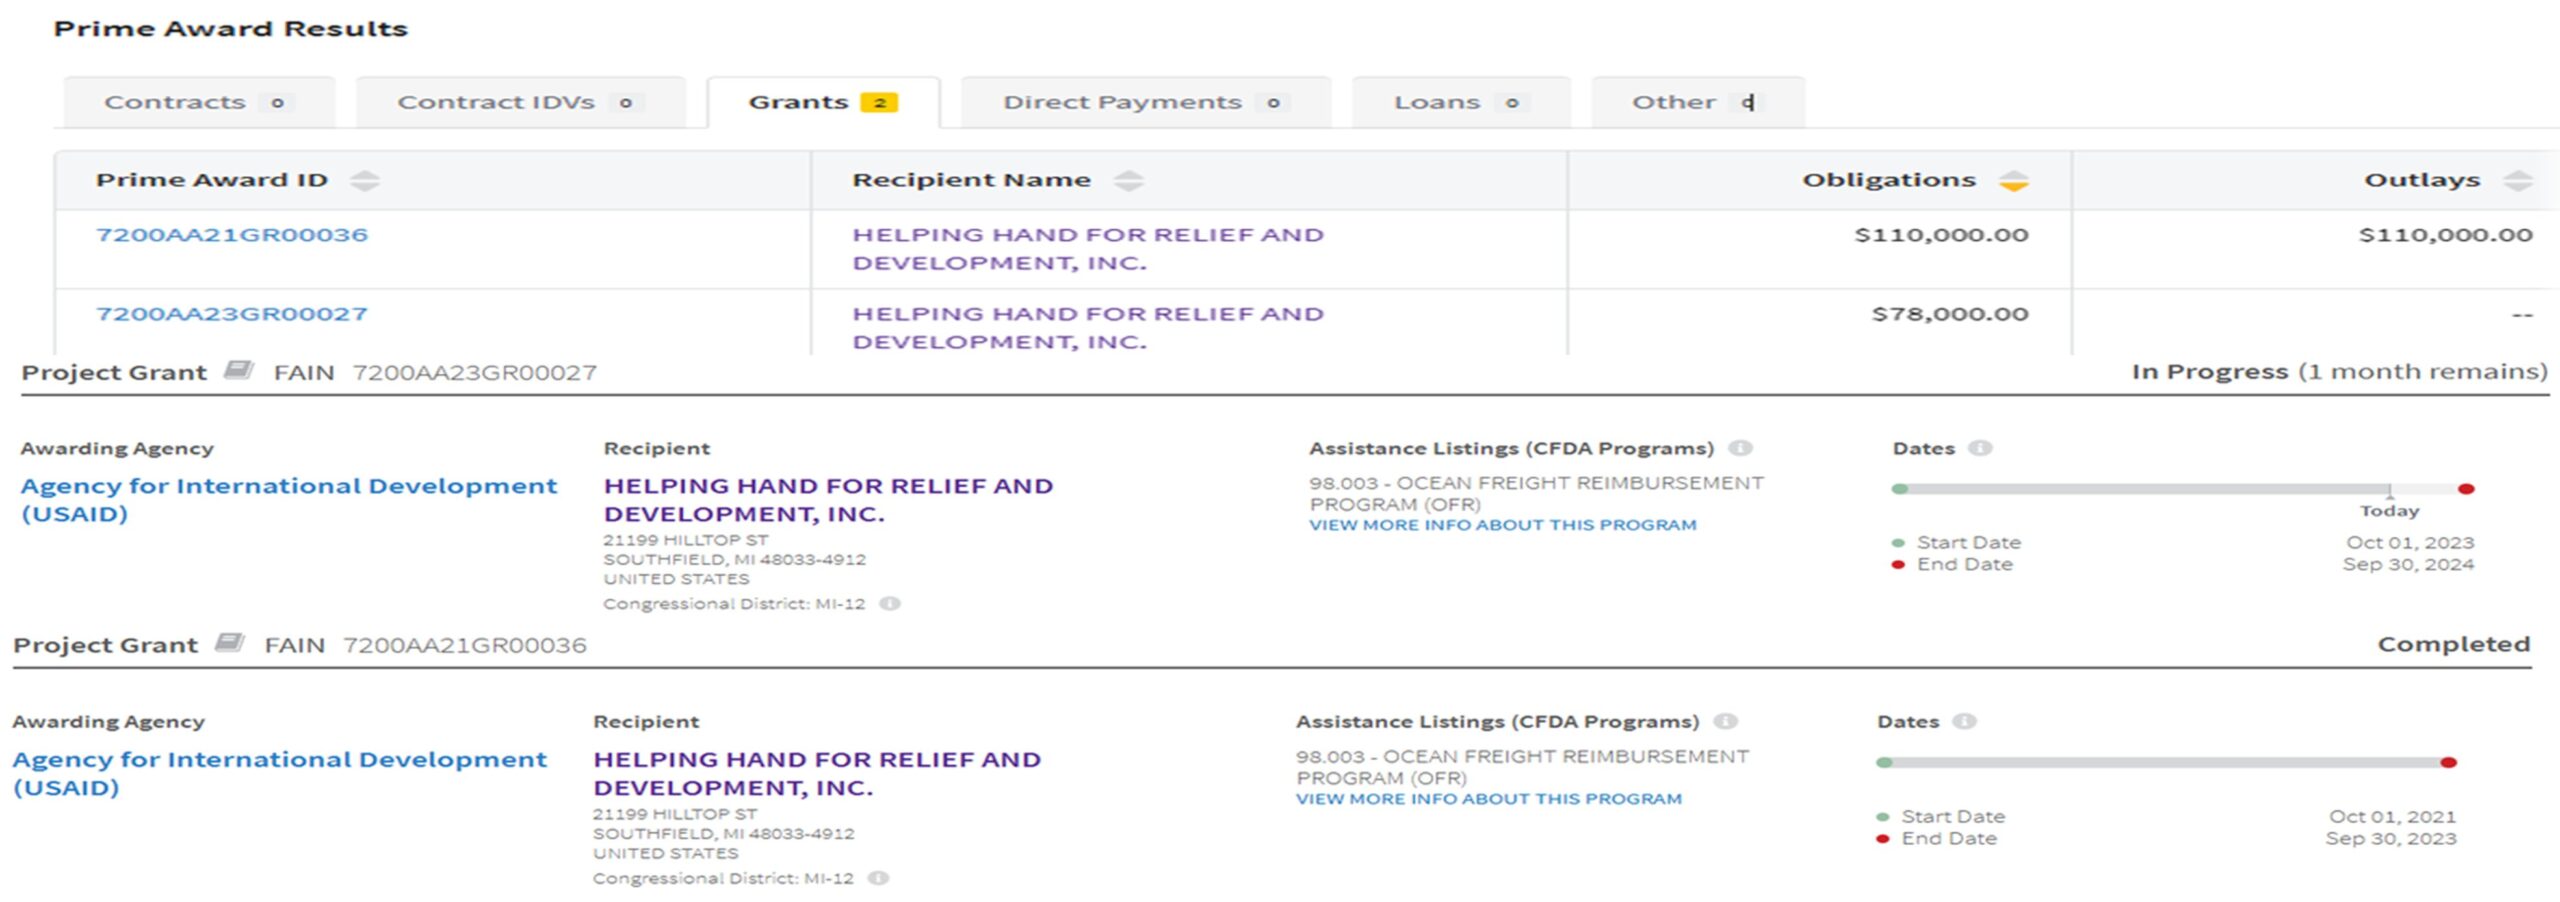Open the Contracts tab
The height and width of the screenshot is (902, 2560).
point(199,102)
